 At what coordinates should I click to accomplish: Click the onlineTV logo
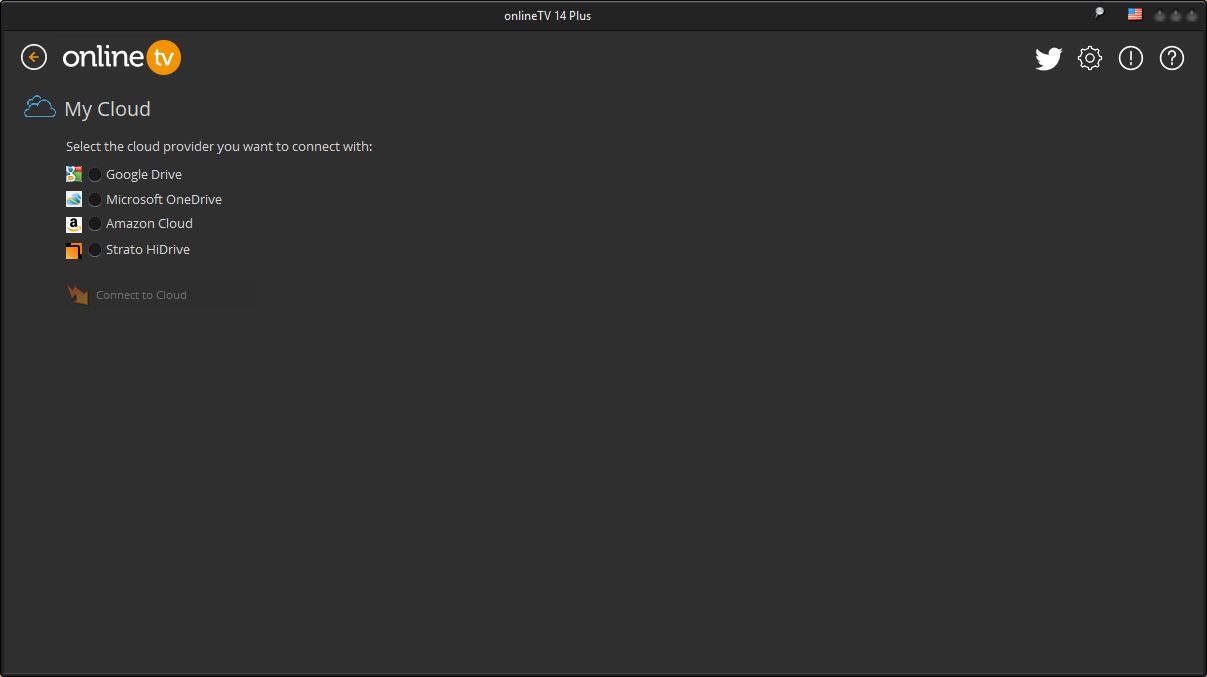pyautogui.click(x=122, y=58)
